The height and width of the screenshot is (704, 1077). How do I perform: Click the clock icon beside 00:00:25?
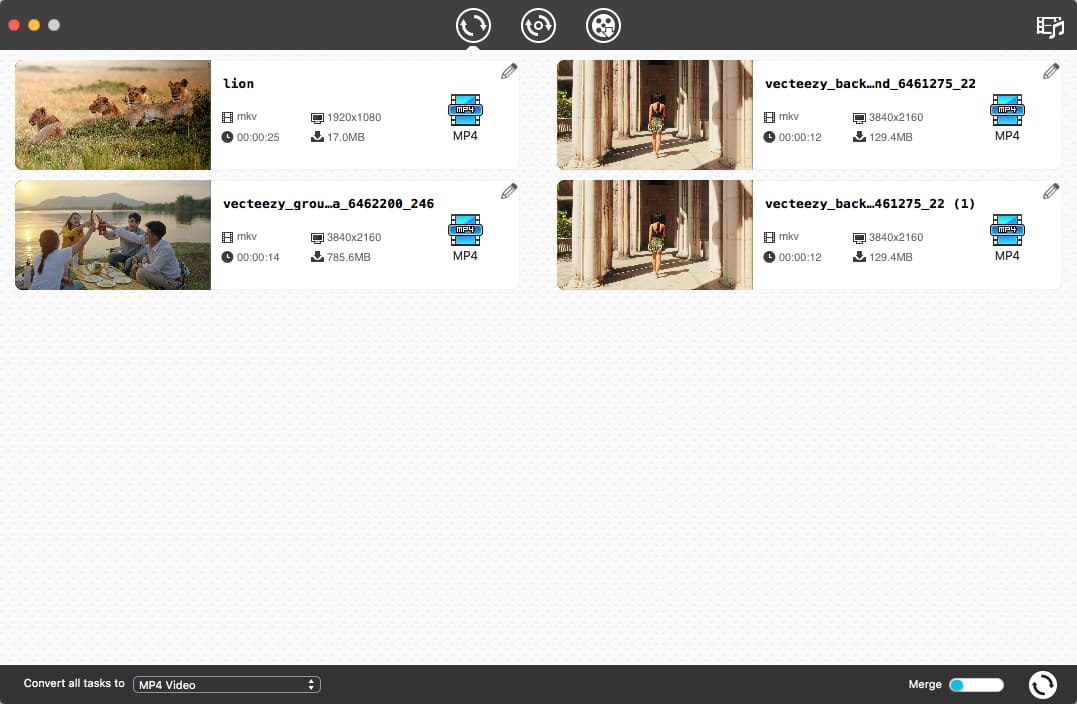click(227, 137)
